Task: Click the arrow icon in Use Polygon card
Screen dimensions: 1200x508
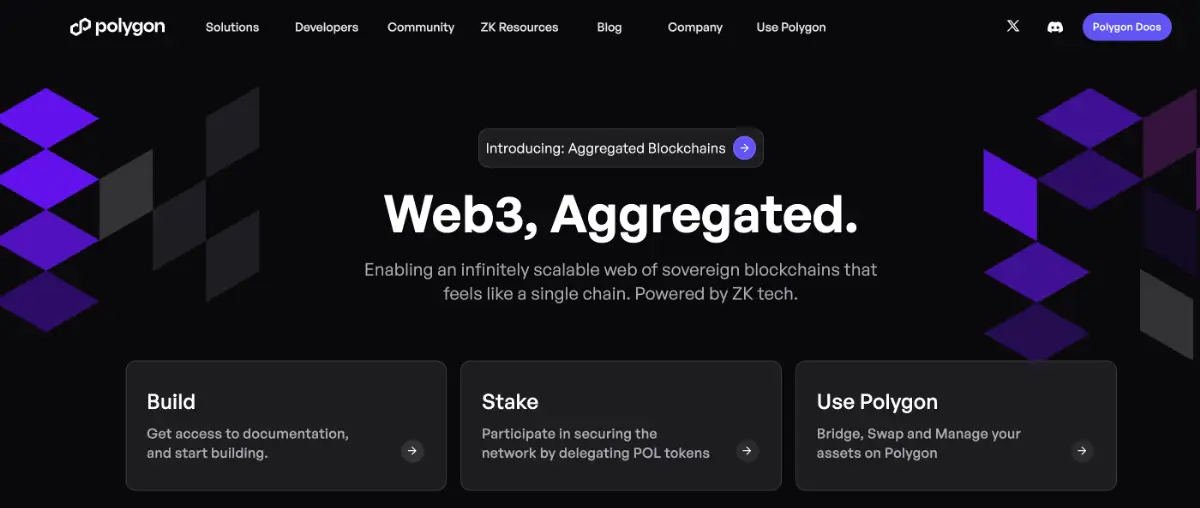Action: click(x=1082, y=451)
